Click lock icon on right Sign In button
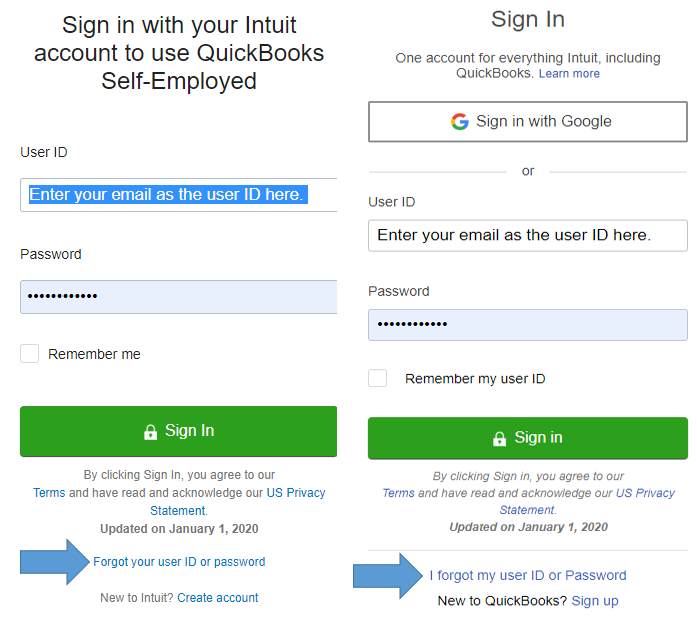The height and width of the screenshot is (622, 697). [499, 439]
